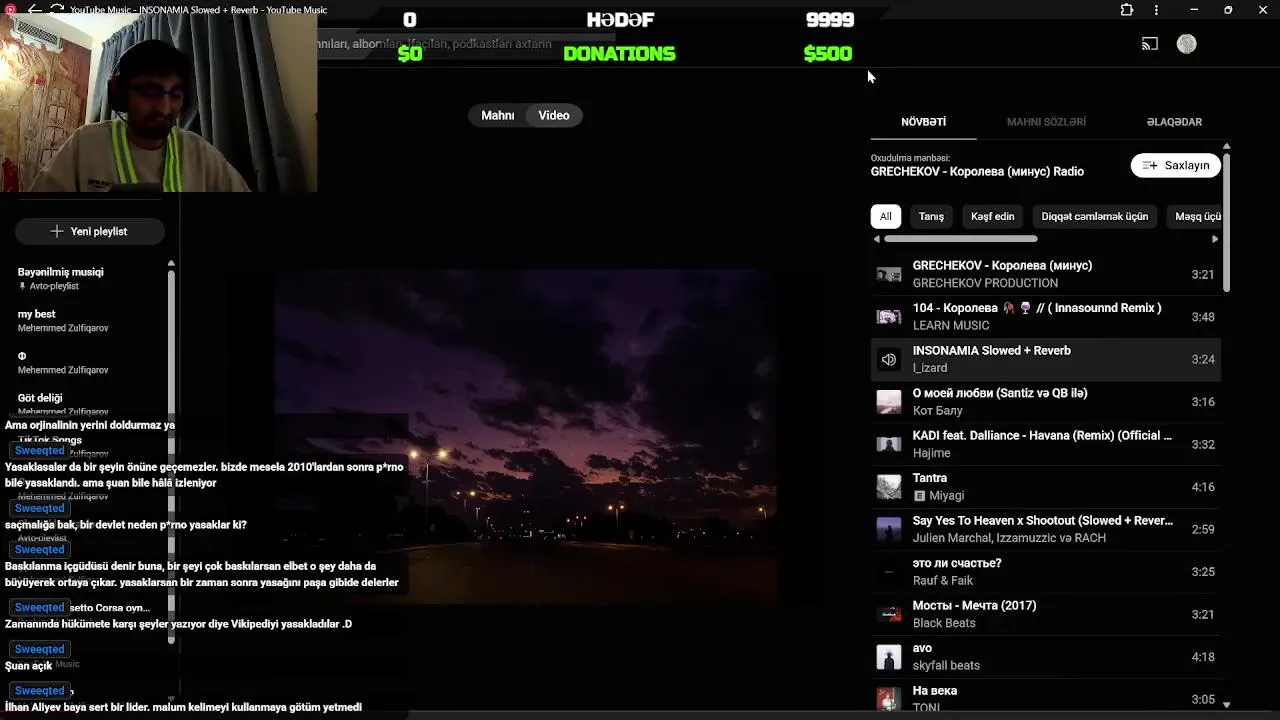Click the speaker icon on INSONAMIA row

[889, 360]
